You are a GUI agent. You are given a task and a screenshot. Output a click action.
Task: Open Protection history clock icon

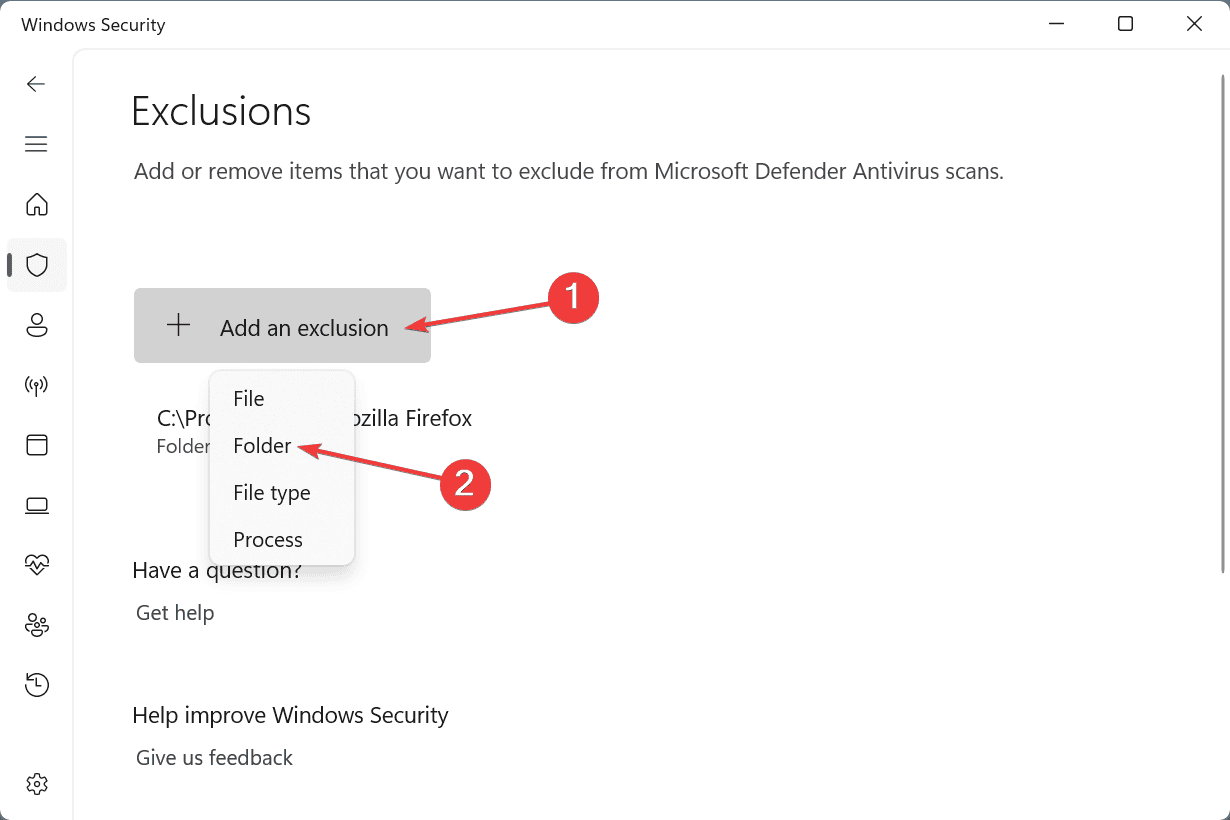point(37,685)
